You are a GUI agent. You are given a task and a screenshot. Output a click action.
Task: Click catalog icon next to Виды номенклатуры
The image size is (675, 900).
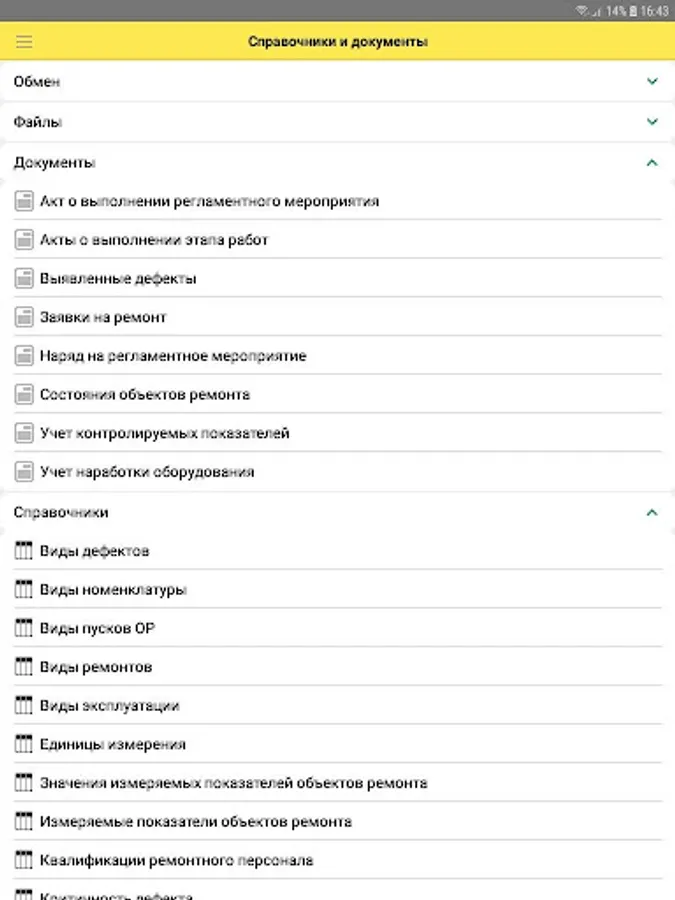click(x=24, y=590)
